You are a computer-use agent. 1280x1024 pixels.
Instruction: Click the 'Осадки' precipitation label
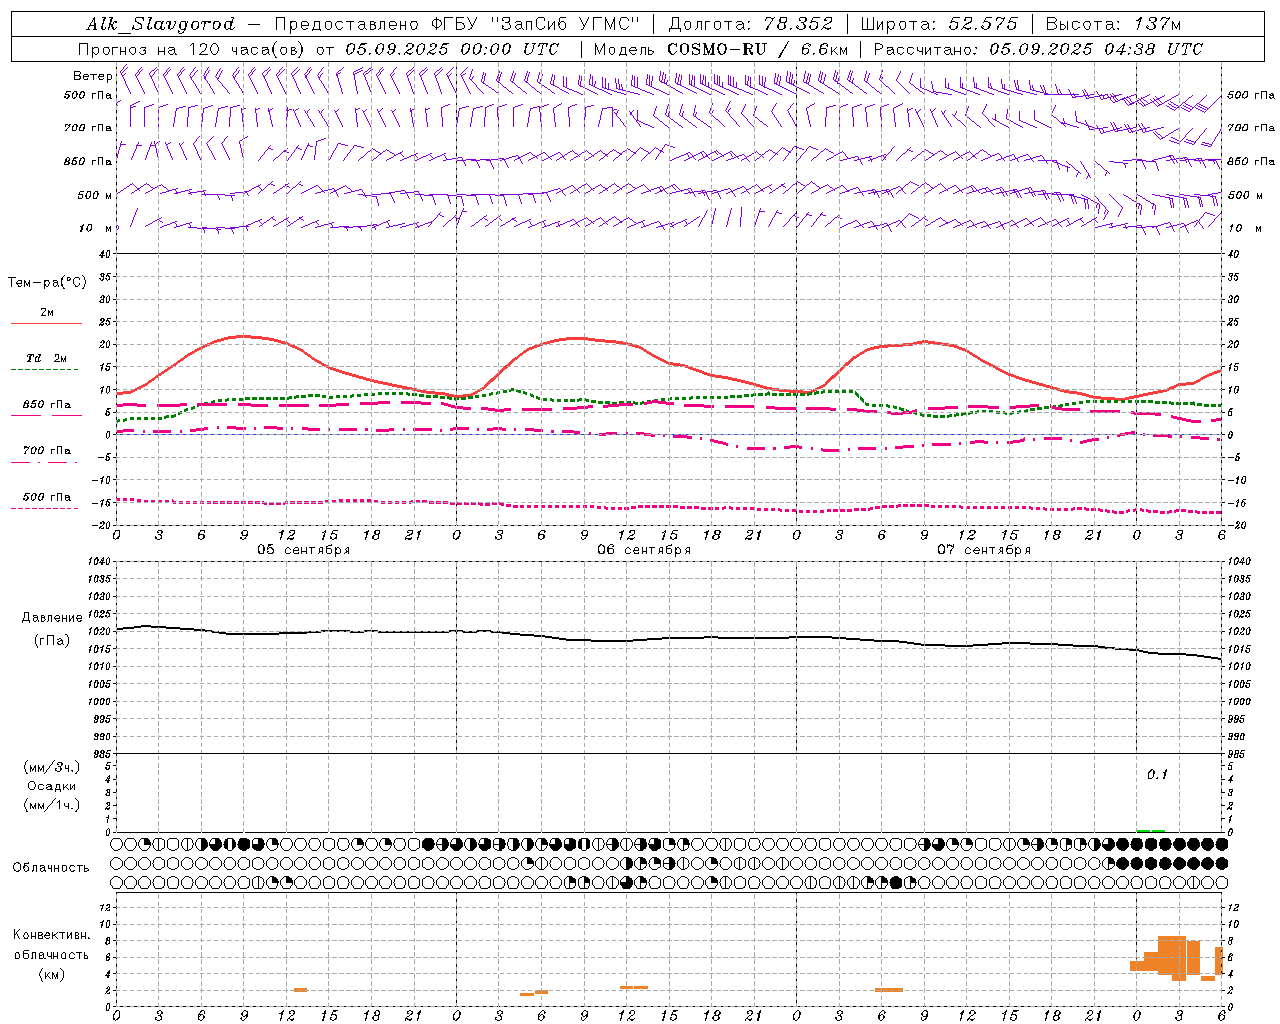point(52,786)
